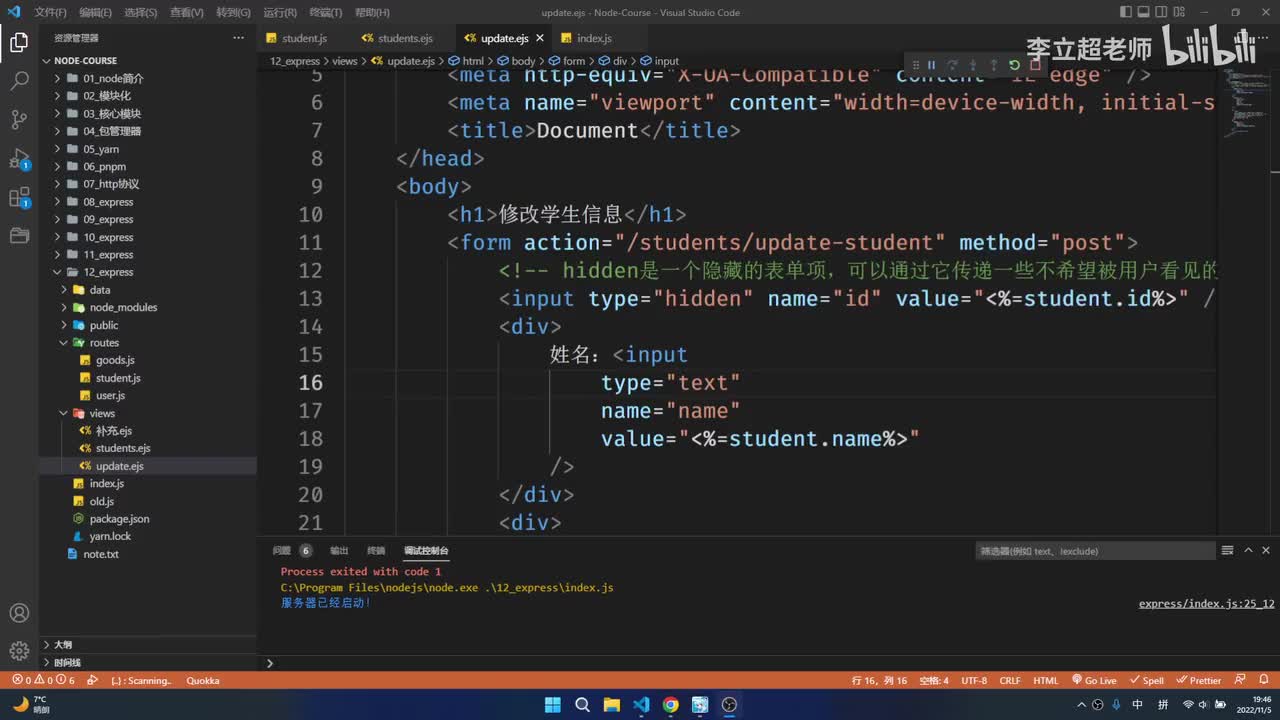The height and width of the screenshot is (720, 1280).
Task: Focus the debug console filter input
Action: [x=1094, y=551]
